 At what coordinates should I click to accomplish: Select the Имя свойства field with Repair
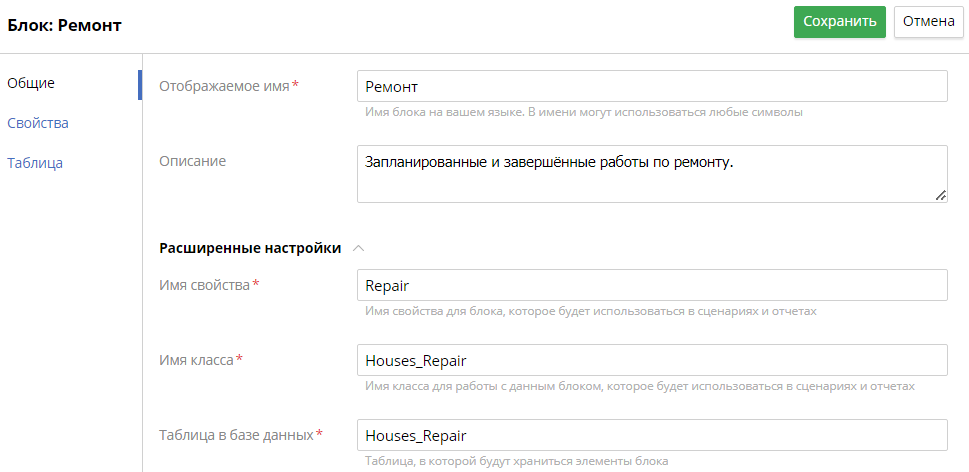pyautogui.click(x=651, y=285)
